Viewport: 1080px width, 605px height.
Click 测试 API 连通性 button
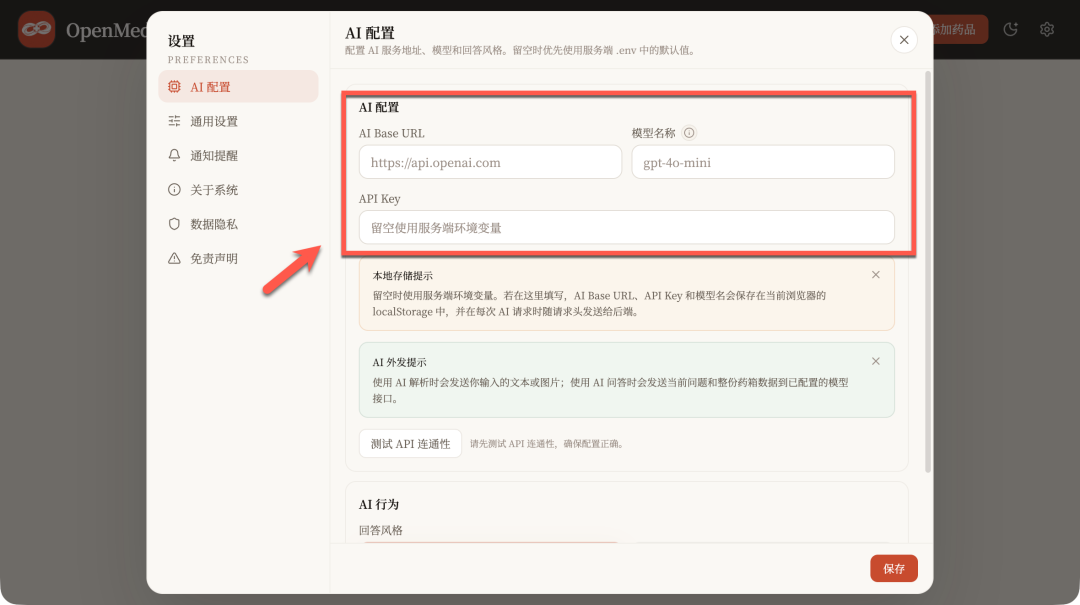[x=411, y=444]
